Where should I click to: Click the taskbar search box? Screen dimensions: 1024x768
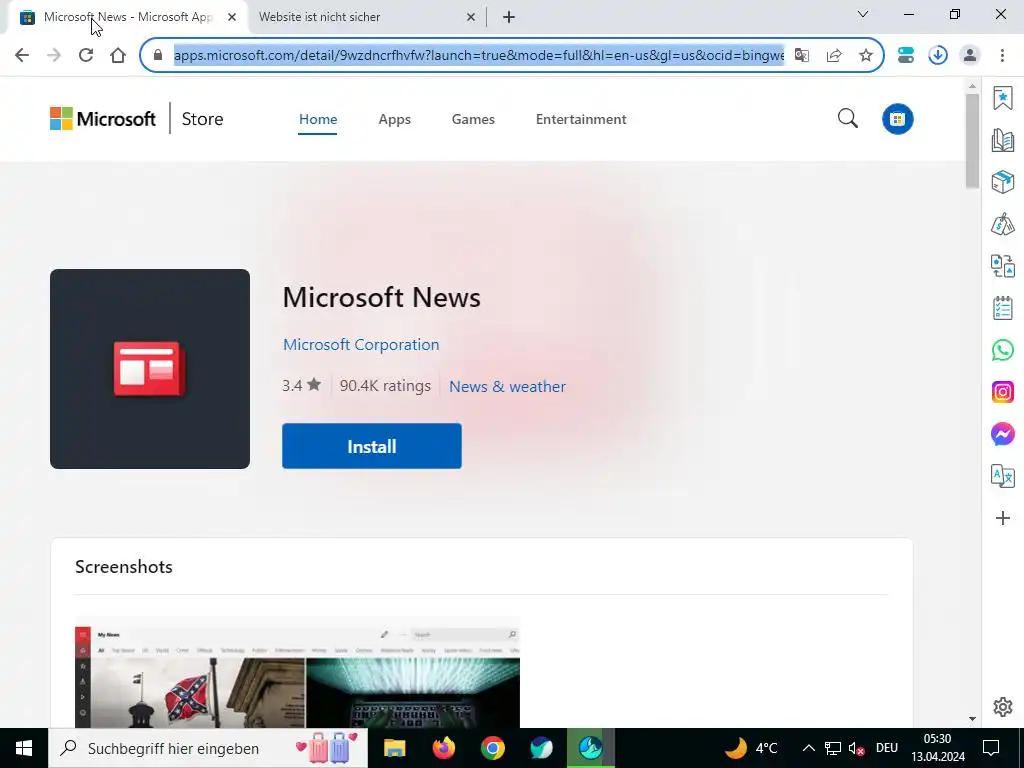click(x=208, y=748)
